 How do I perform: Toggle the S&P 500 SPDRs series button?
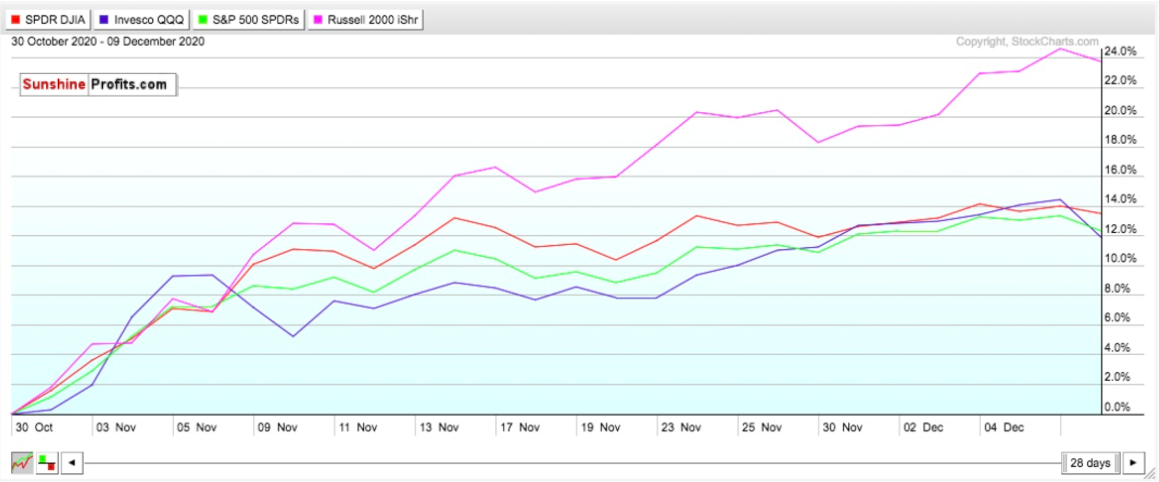[x=249, y=20]
